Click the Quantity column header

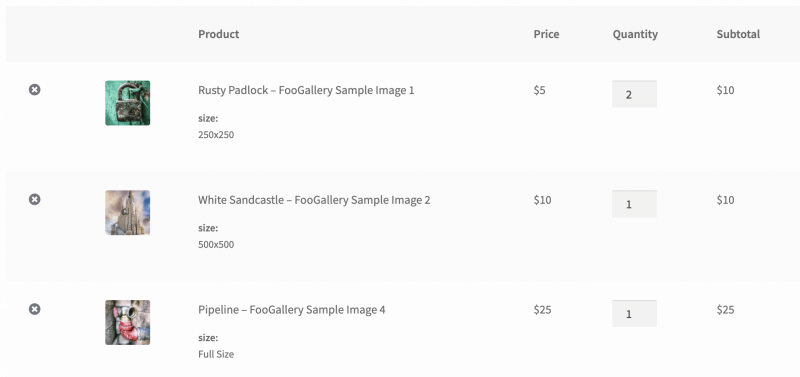[x=635, y=34]
